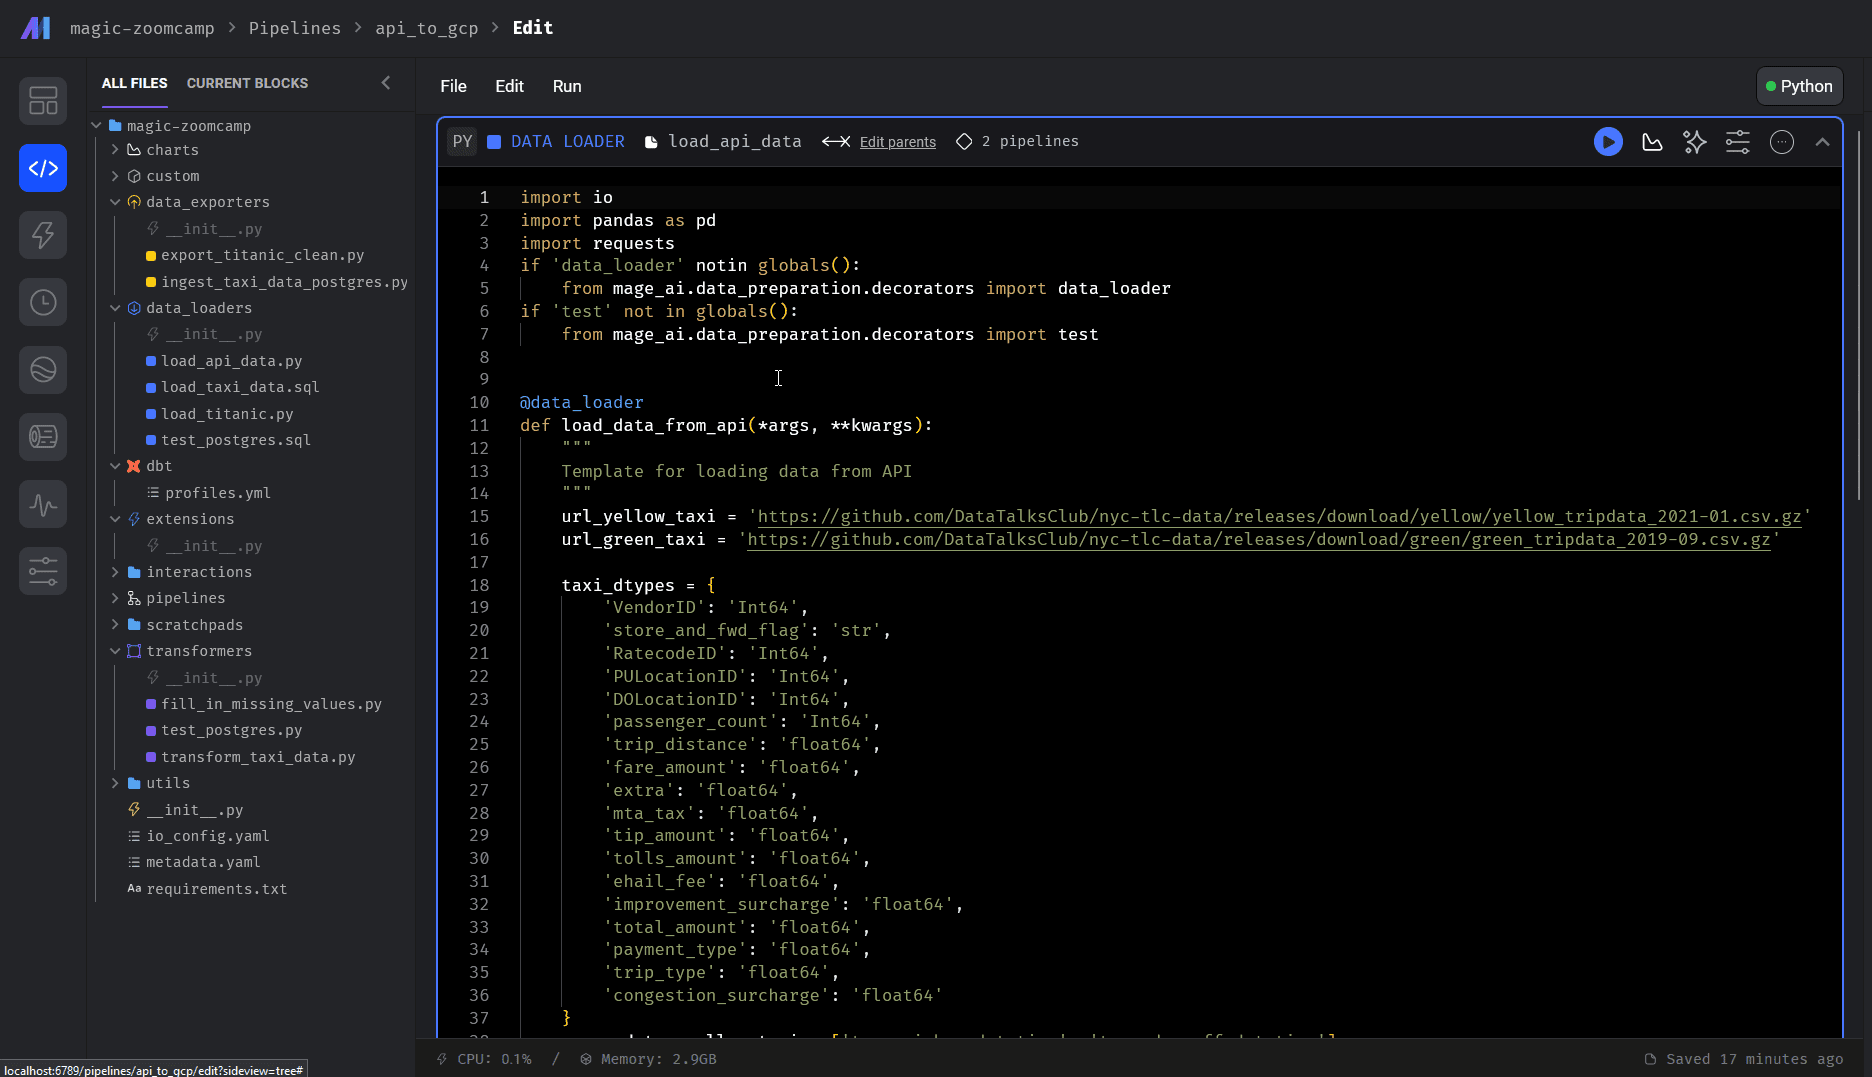Open the Run menu

pyautogui.click(x=566, y=86)
